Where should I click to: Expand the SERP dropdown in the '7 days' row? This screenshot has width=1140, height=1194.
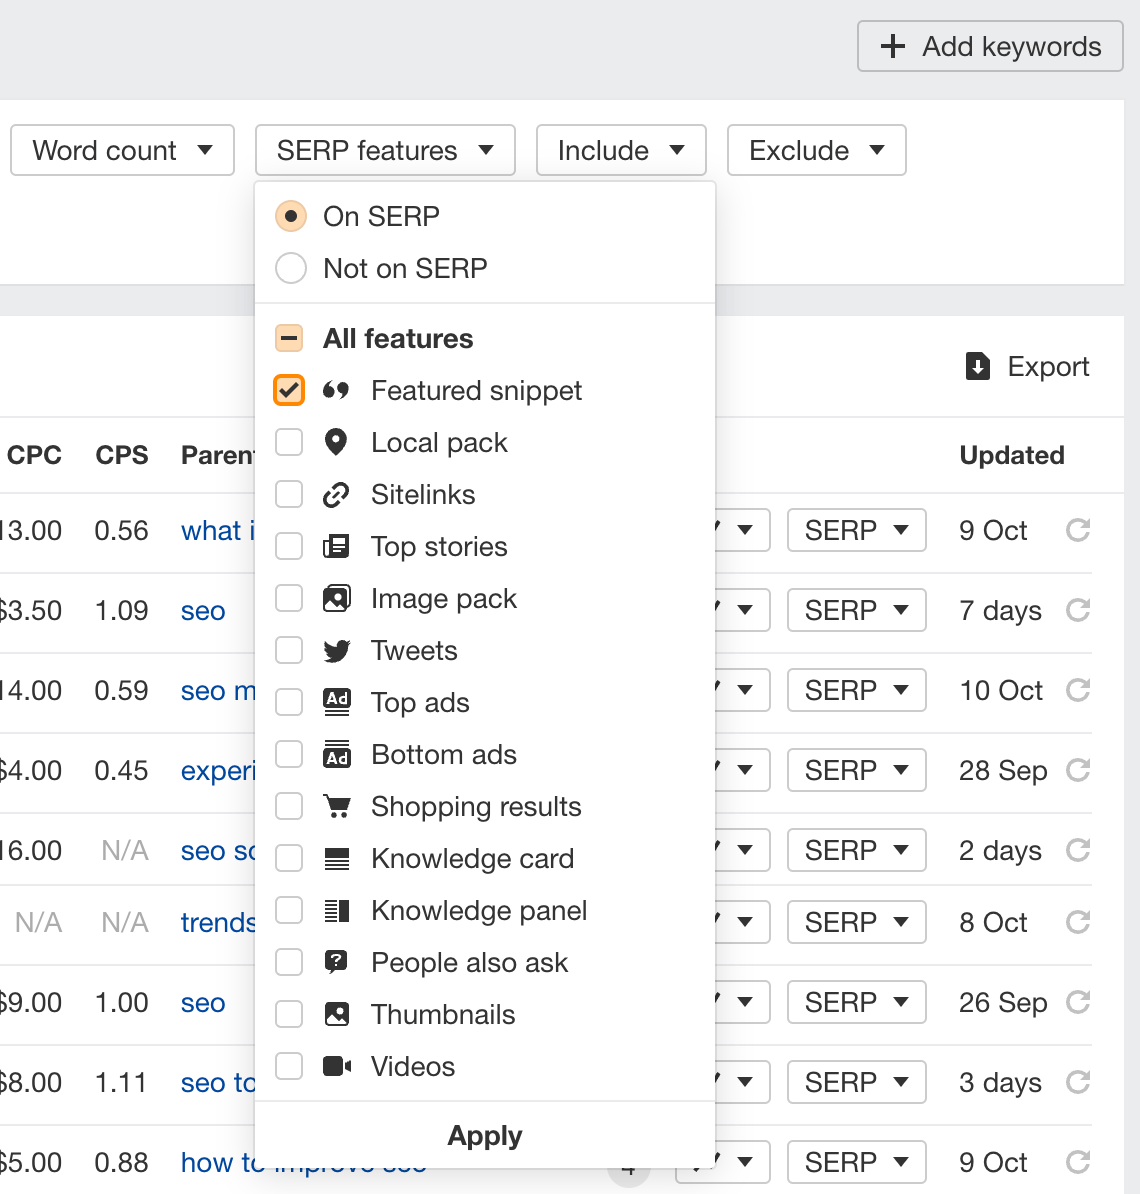pyautogui.click(x=856, y=610)
